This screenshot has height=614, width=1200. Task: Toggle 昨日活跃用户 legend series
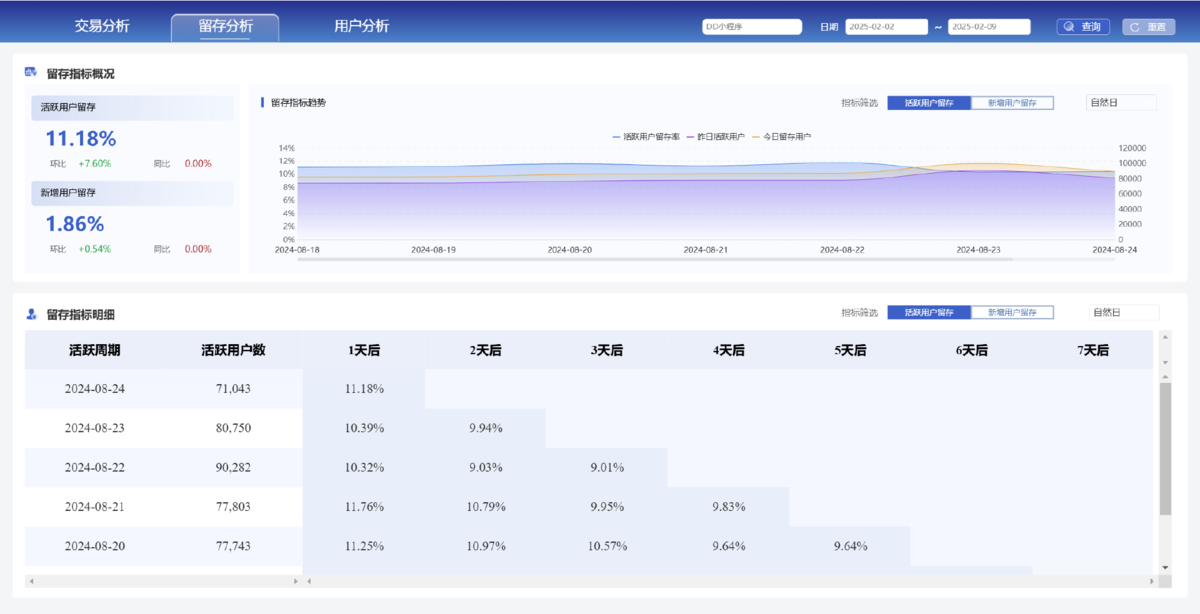(715, 136)
